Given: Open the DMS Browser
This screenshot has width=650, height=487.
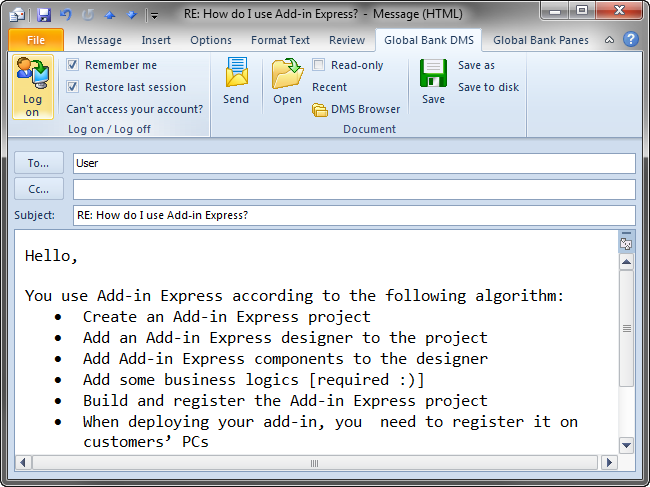Looking at the screenshot, I should coord(356,109).
